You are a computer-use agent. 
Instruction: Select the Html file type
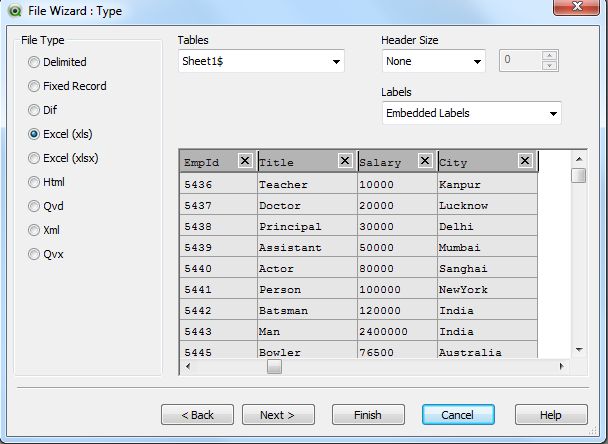47,182
